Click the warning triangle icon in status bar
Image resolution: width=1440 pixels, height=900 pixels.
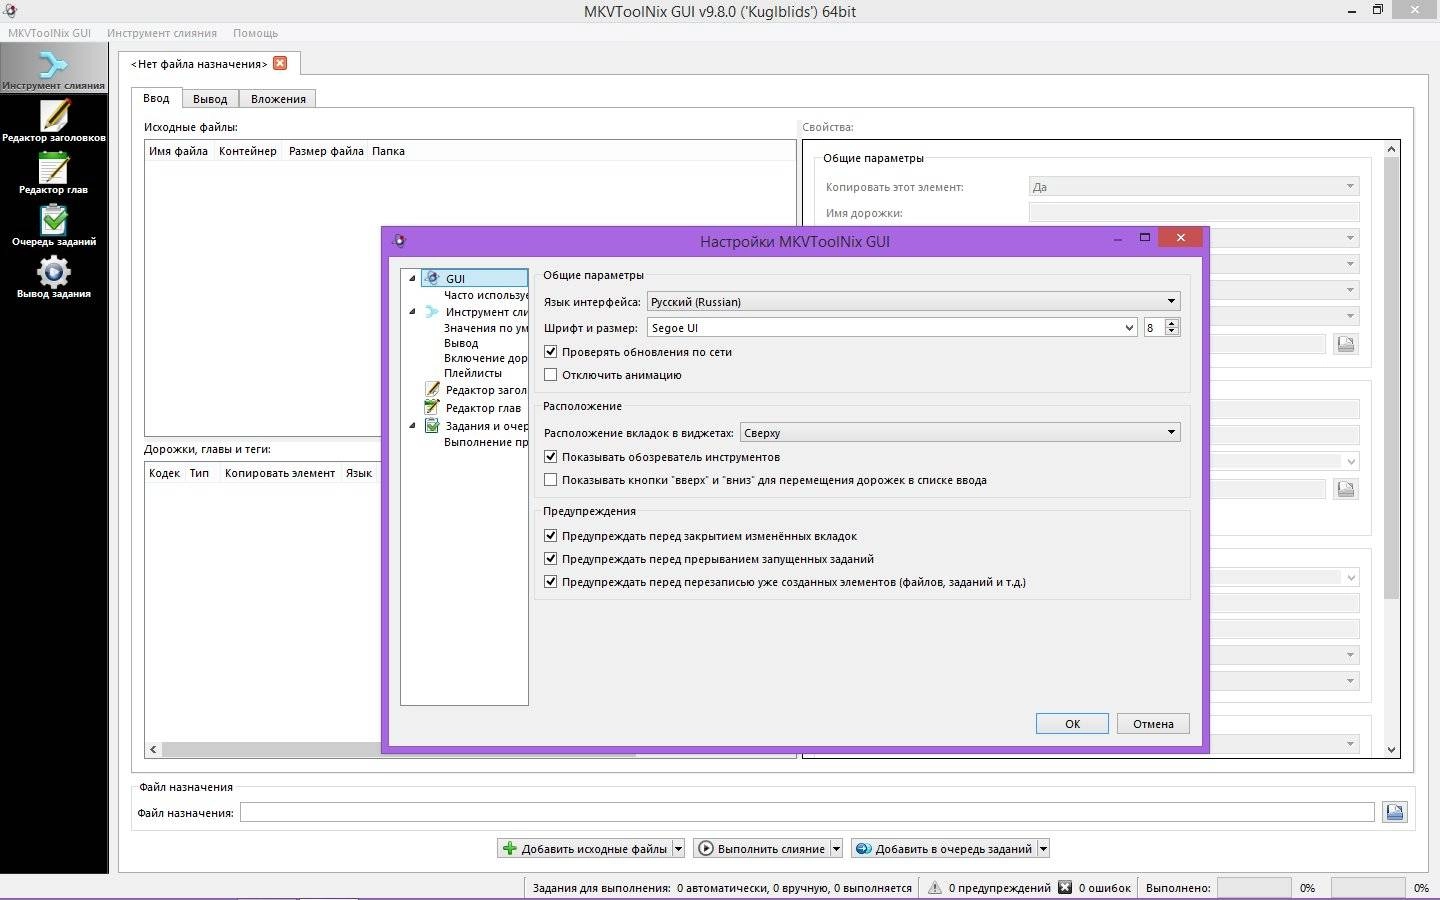pos(935,887)
